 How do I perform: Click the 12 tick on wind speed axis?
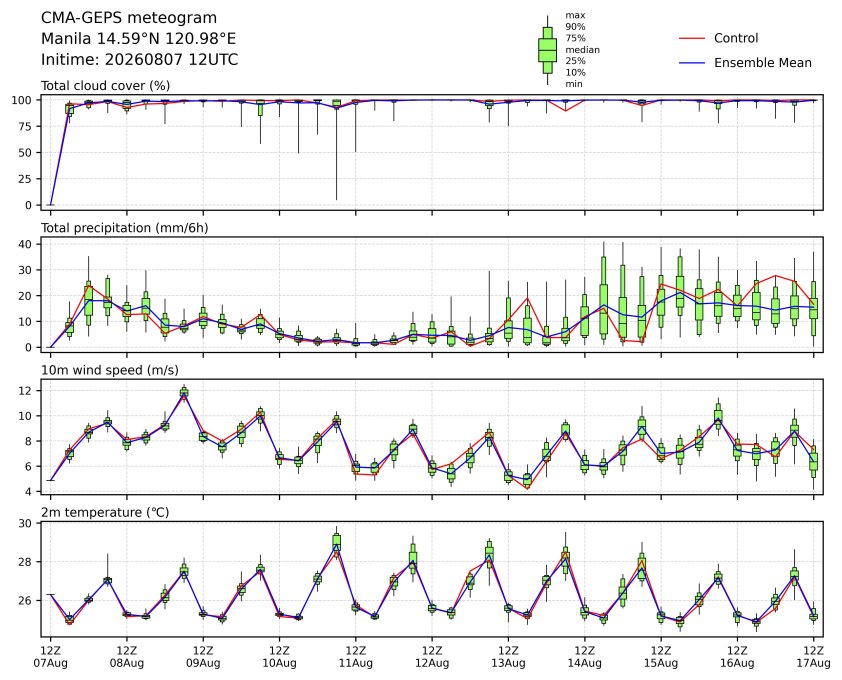coord(26,390)
